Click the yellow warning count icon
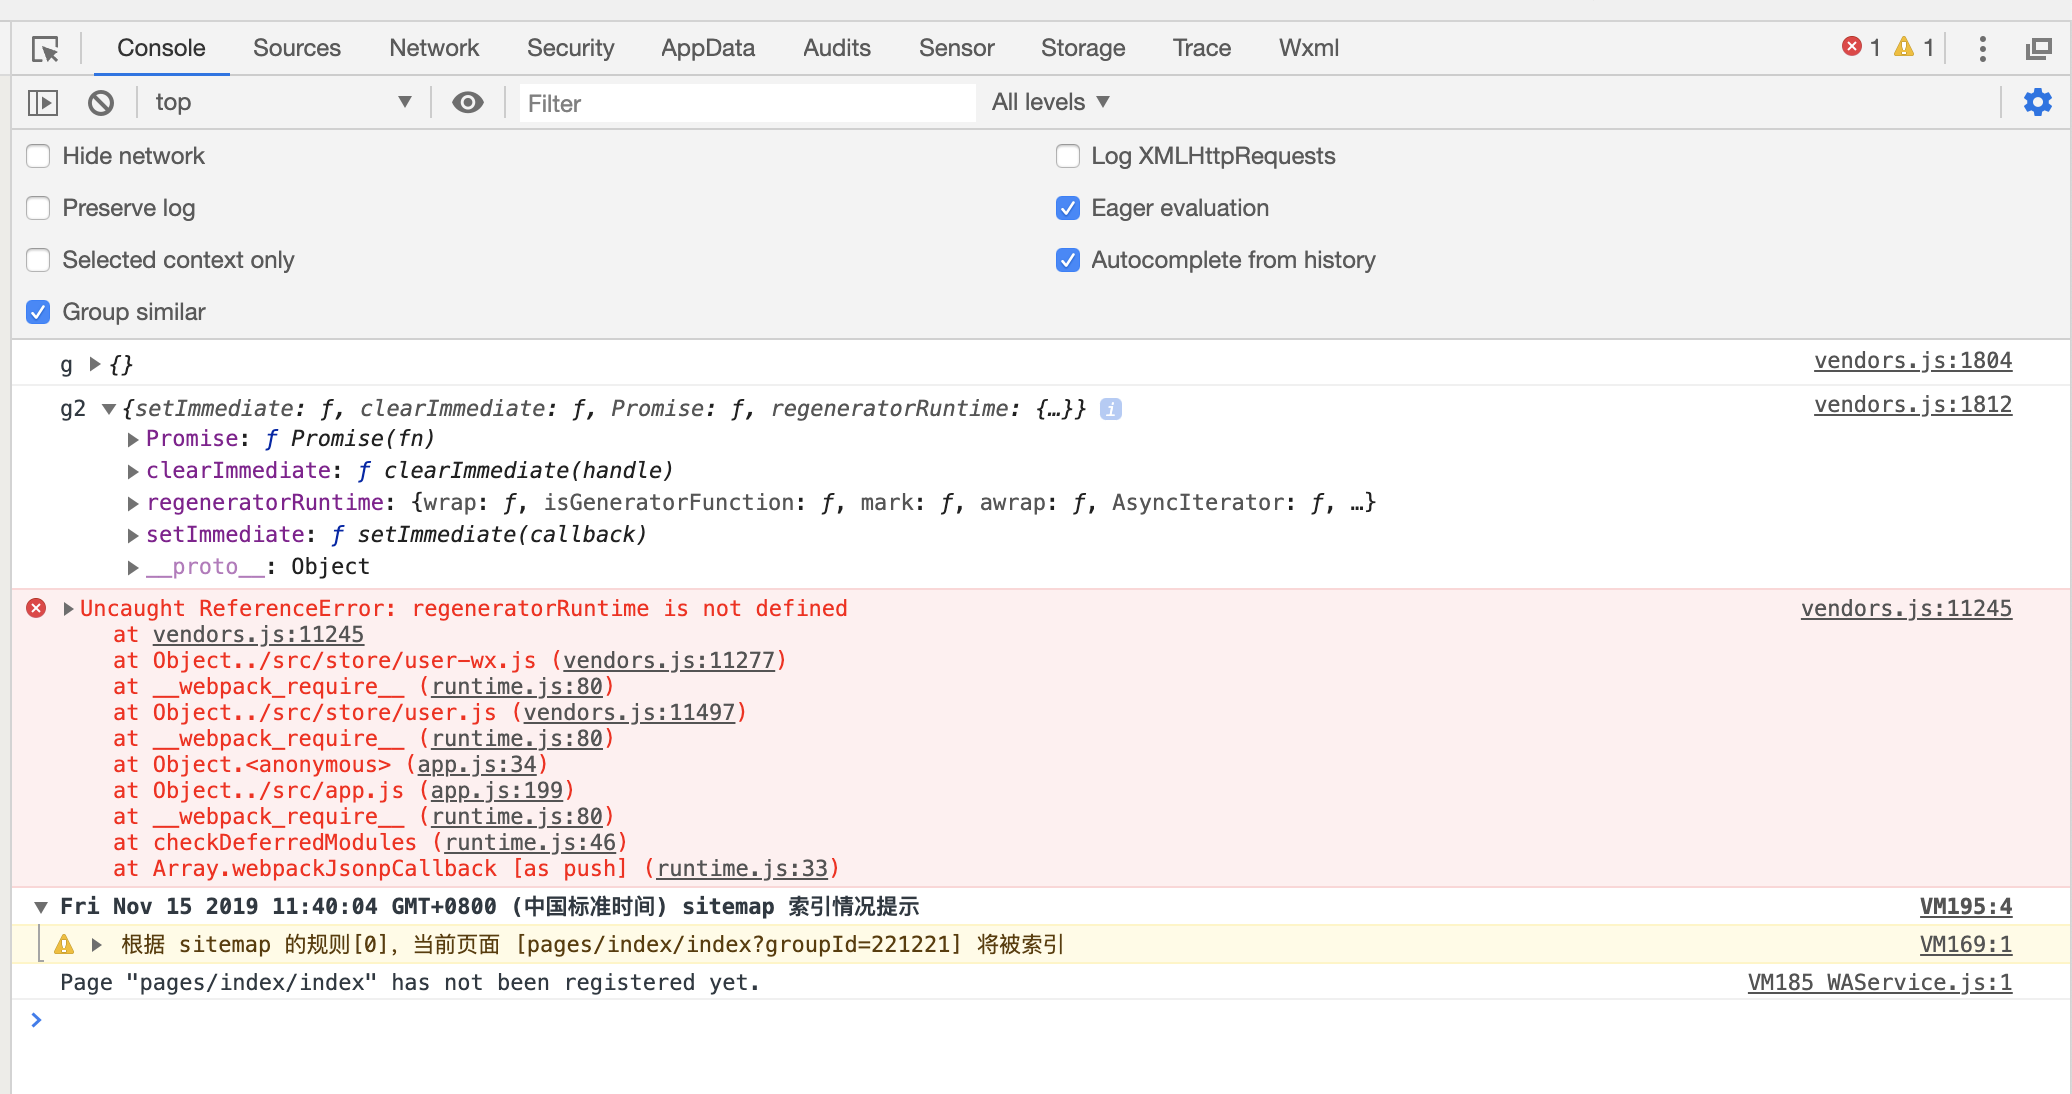 pyautogui.click(x=1904, y=47)
